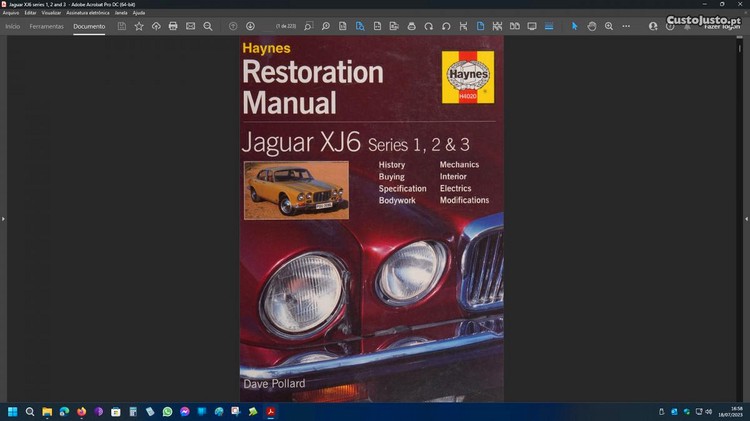Click the Windows Start button
This screenshot has height=421, width=750.
point(13,411)
